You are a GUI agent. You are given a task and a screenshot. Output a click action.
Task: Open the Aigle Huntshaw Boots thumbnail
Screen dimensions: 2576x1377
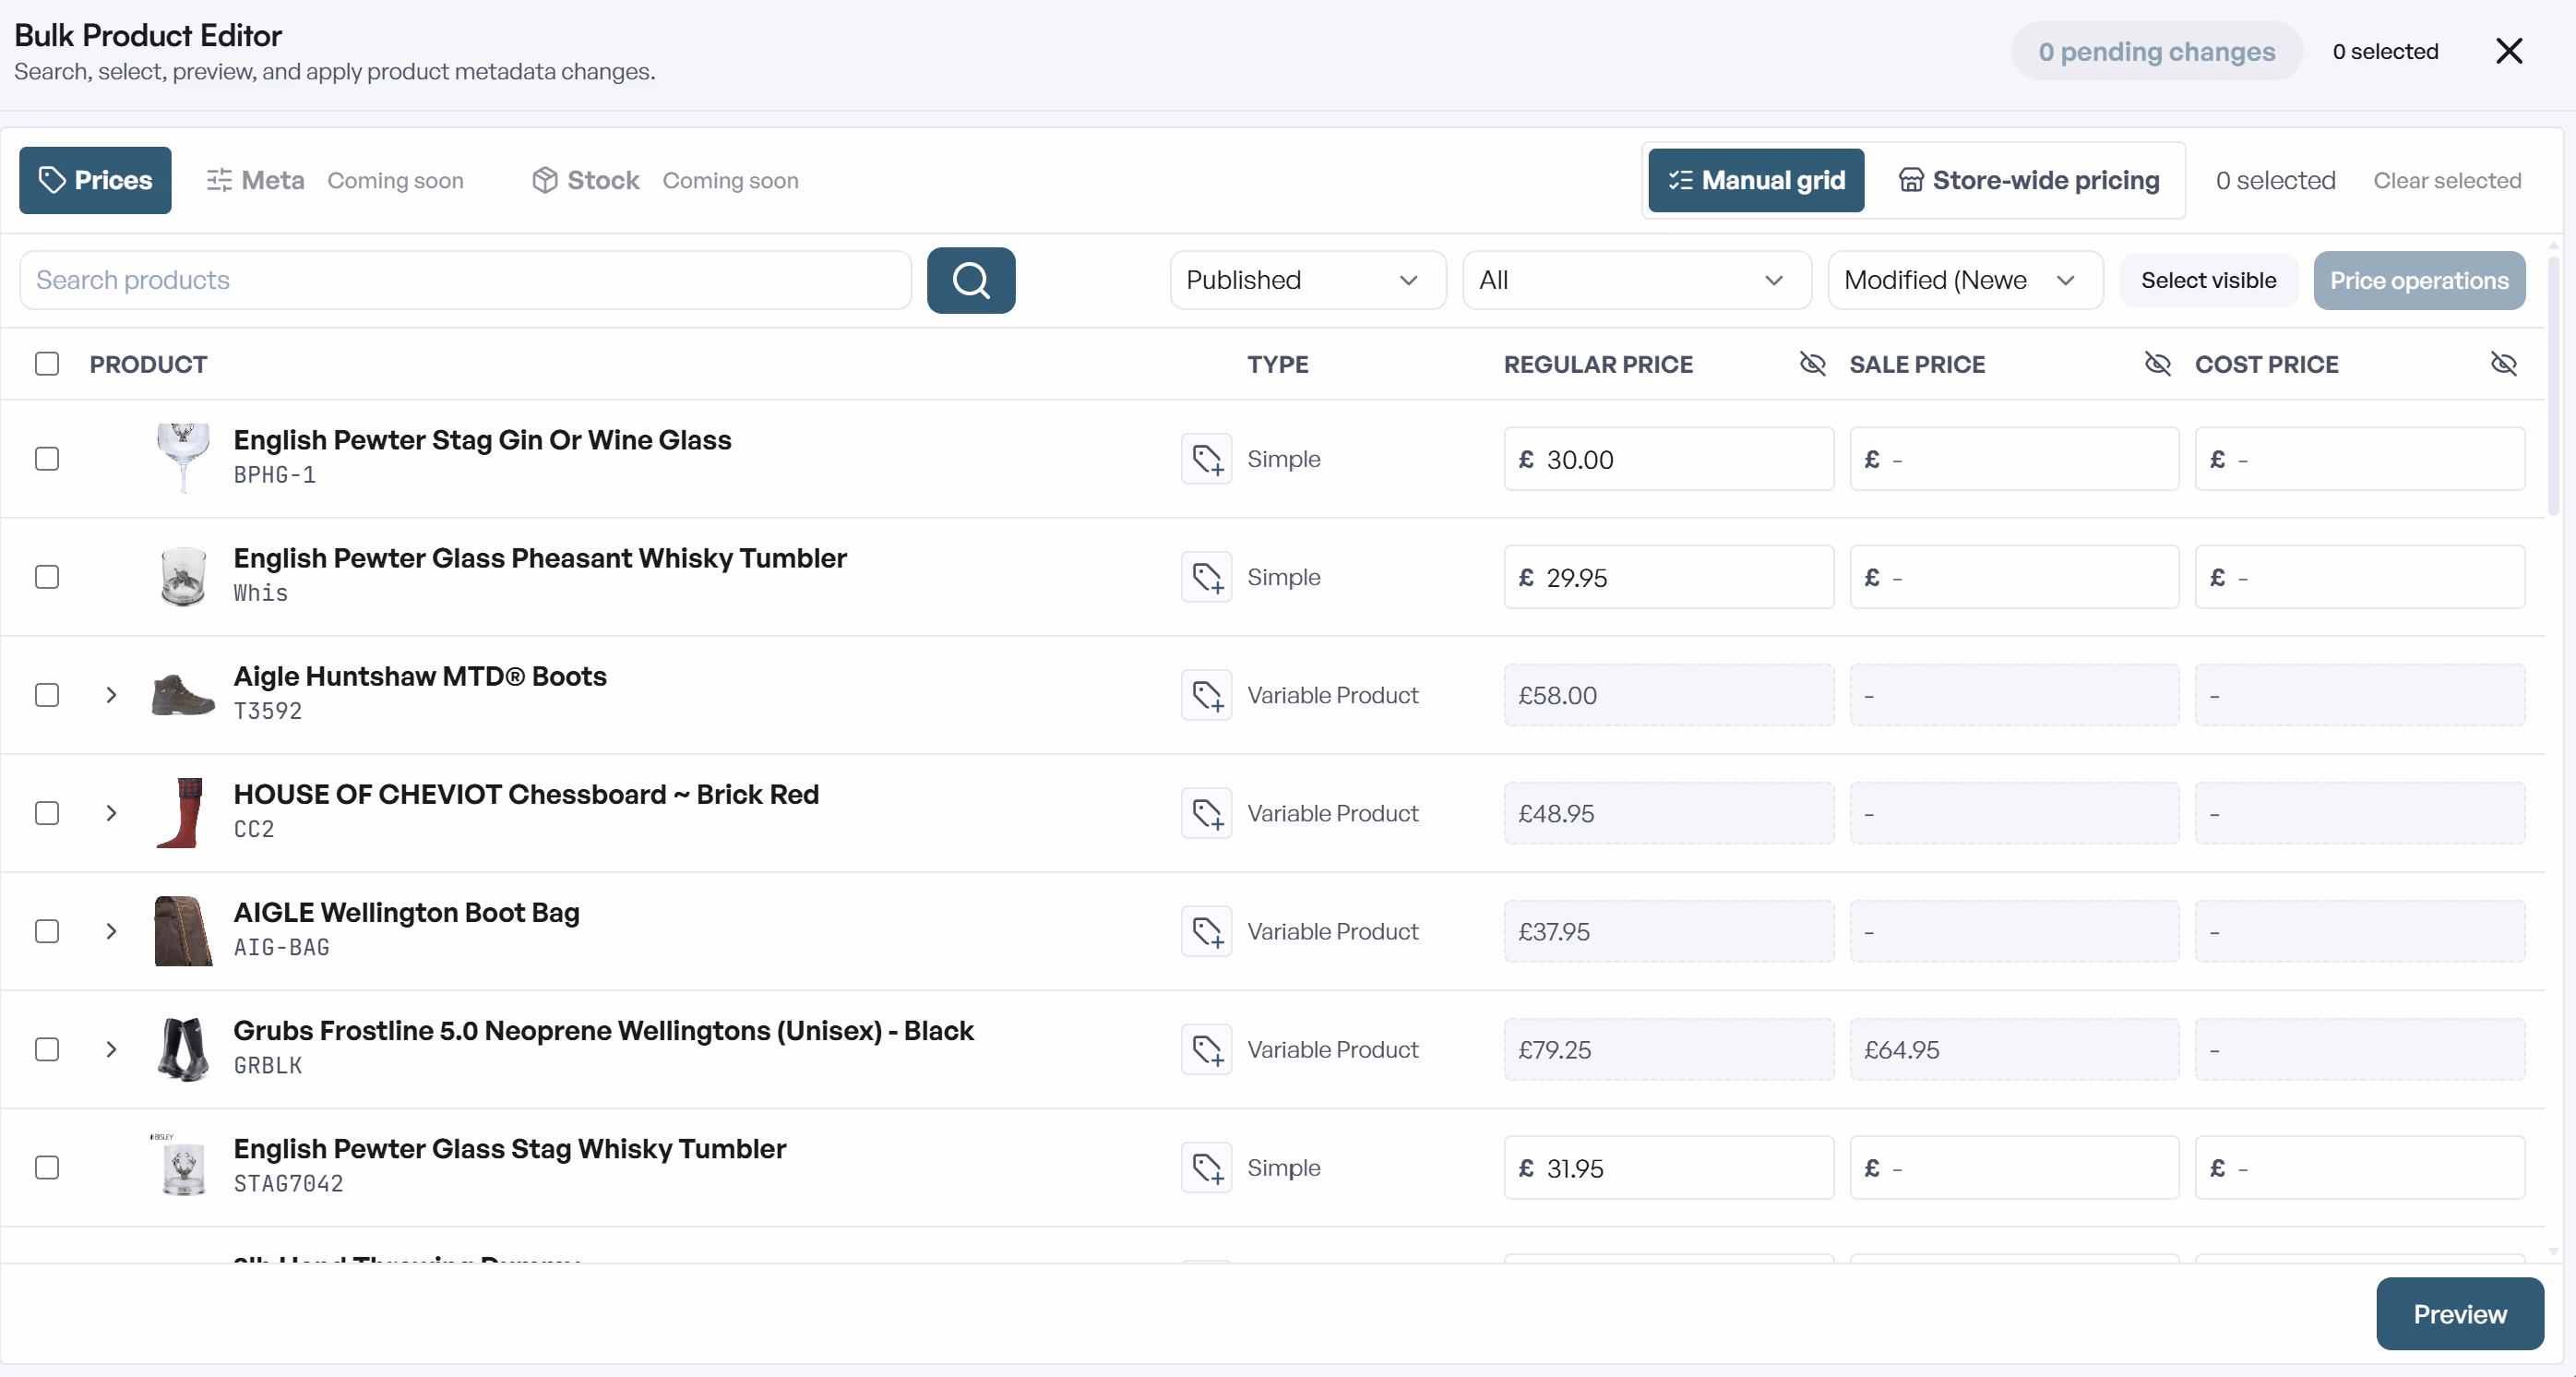(x=183, y=695)
